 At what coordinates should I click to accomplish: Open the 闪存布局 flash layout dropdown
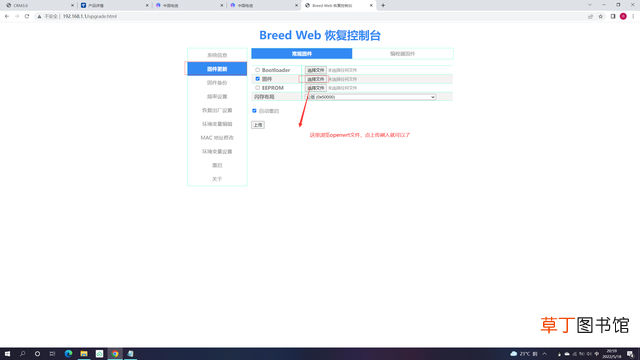coord(371,97)
